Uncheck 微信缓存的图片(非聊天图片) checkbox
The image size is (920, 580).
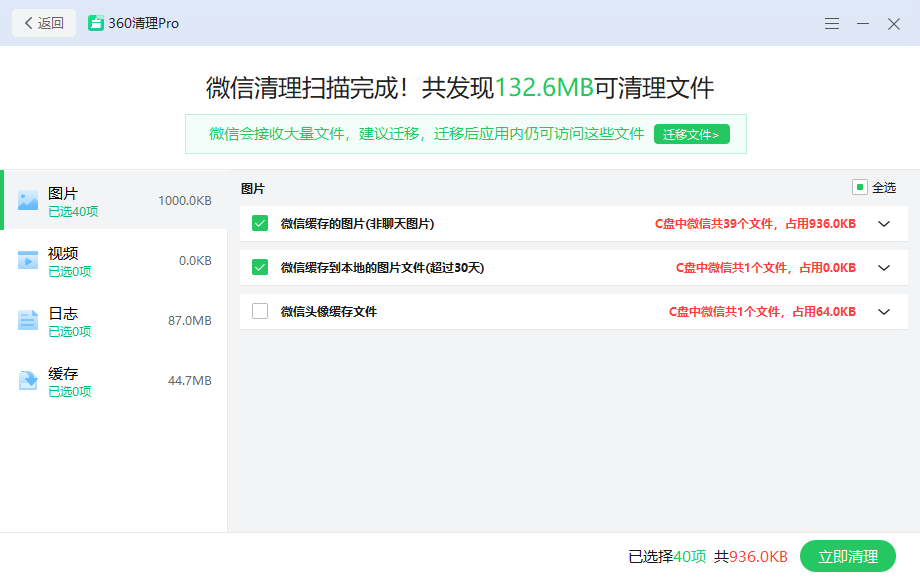(260, 223)
